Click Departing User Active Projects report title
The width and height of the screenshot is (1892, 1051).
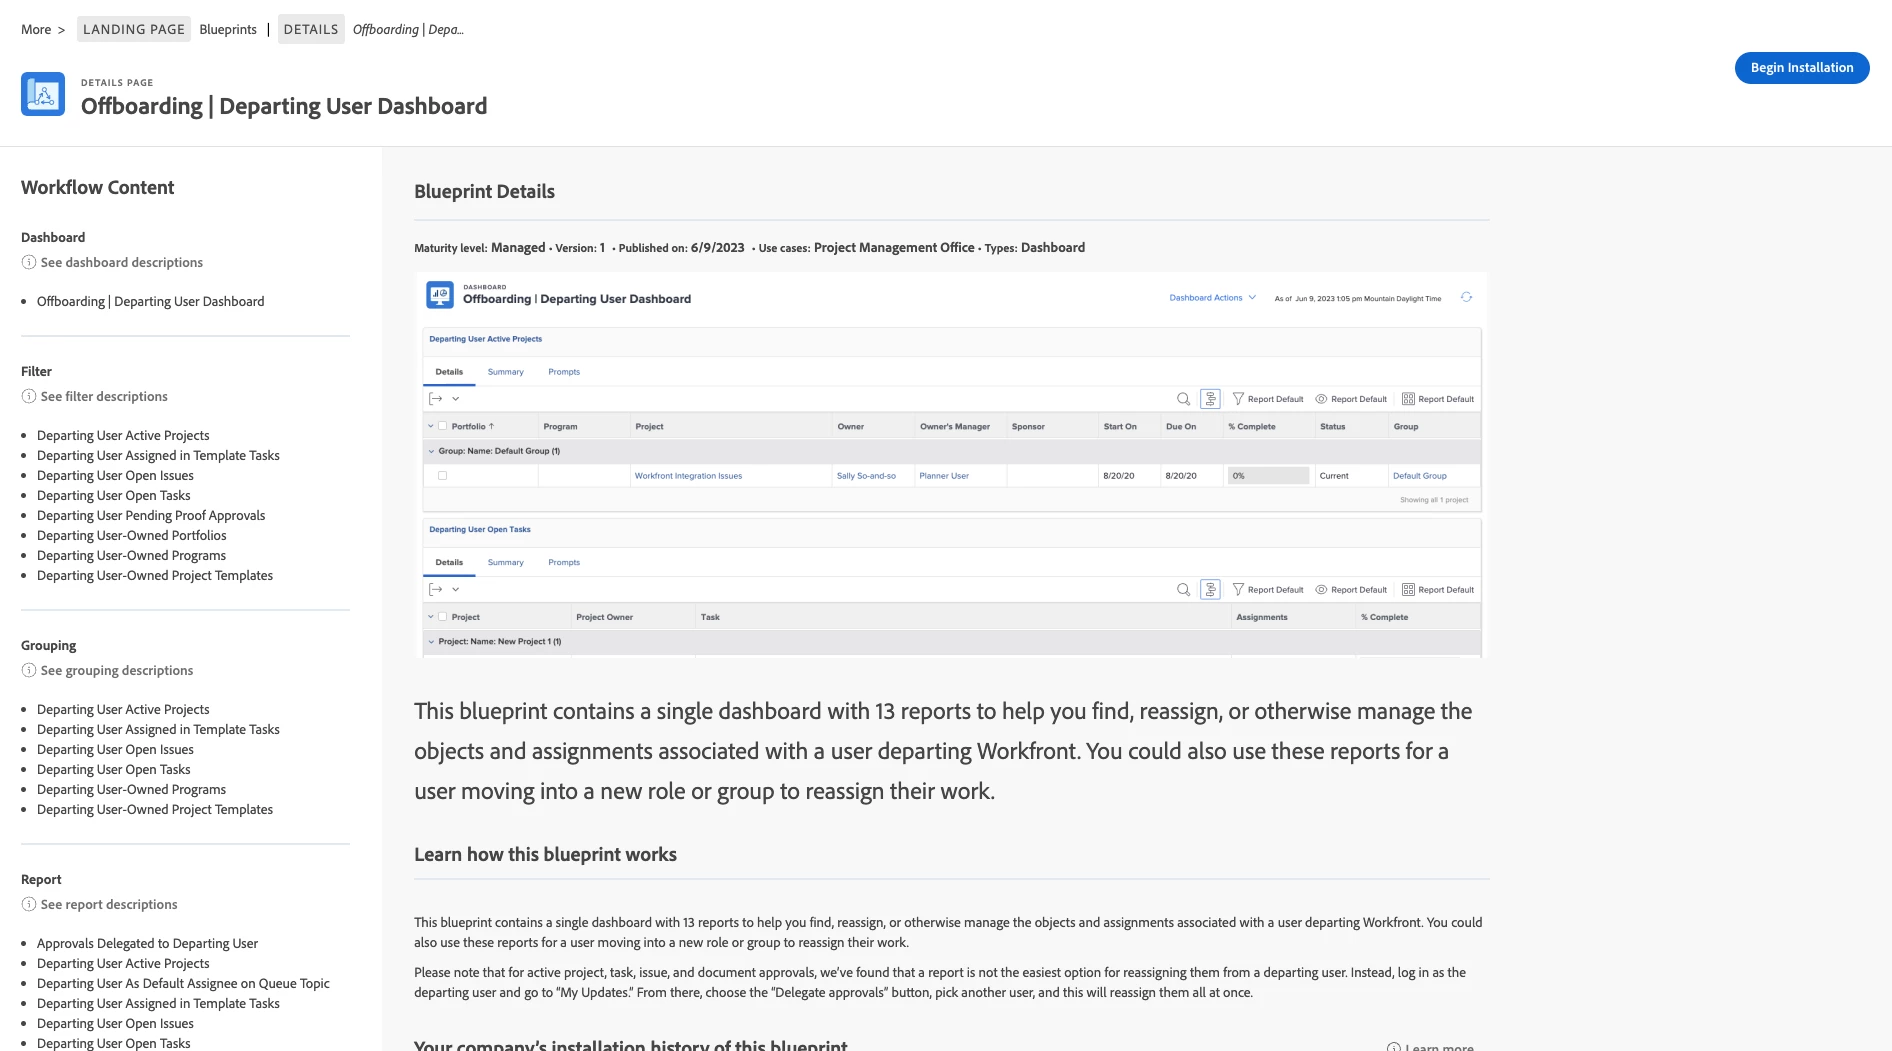486,339
